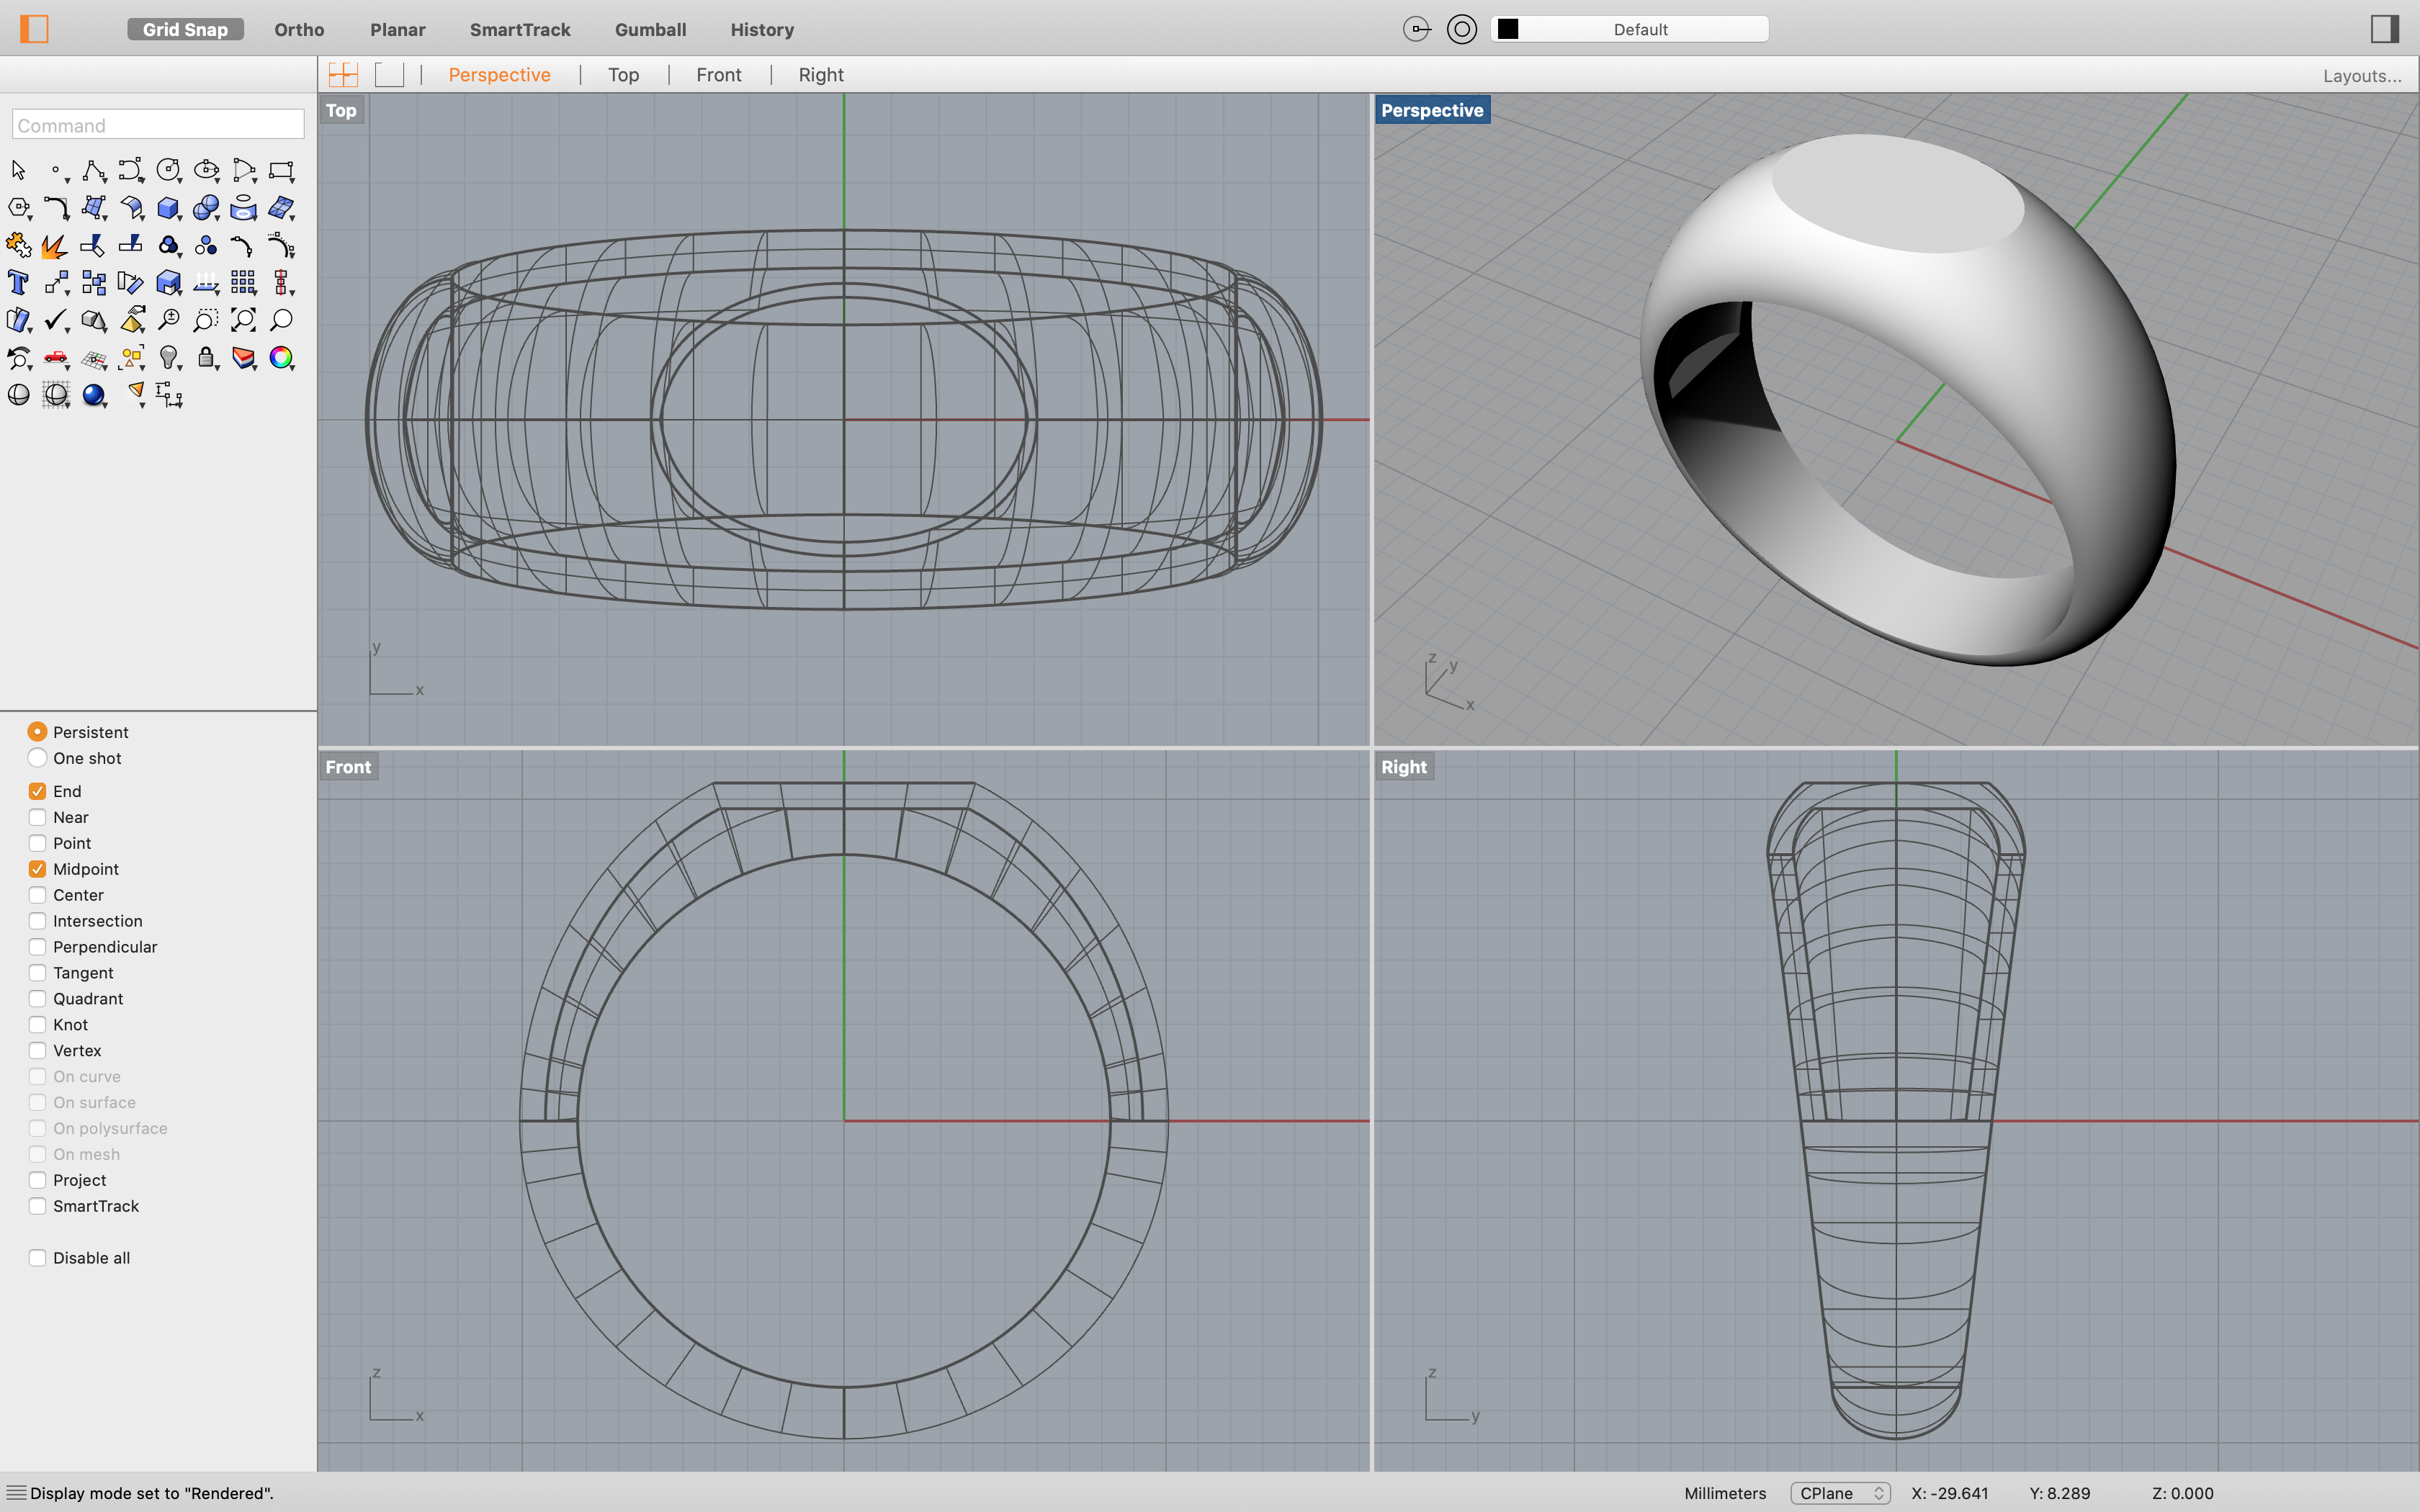Select the Sphere tool
This screenshot has height=1512, width=2420.
click(206, 207)
